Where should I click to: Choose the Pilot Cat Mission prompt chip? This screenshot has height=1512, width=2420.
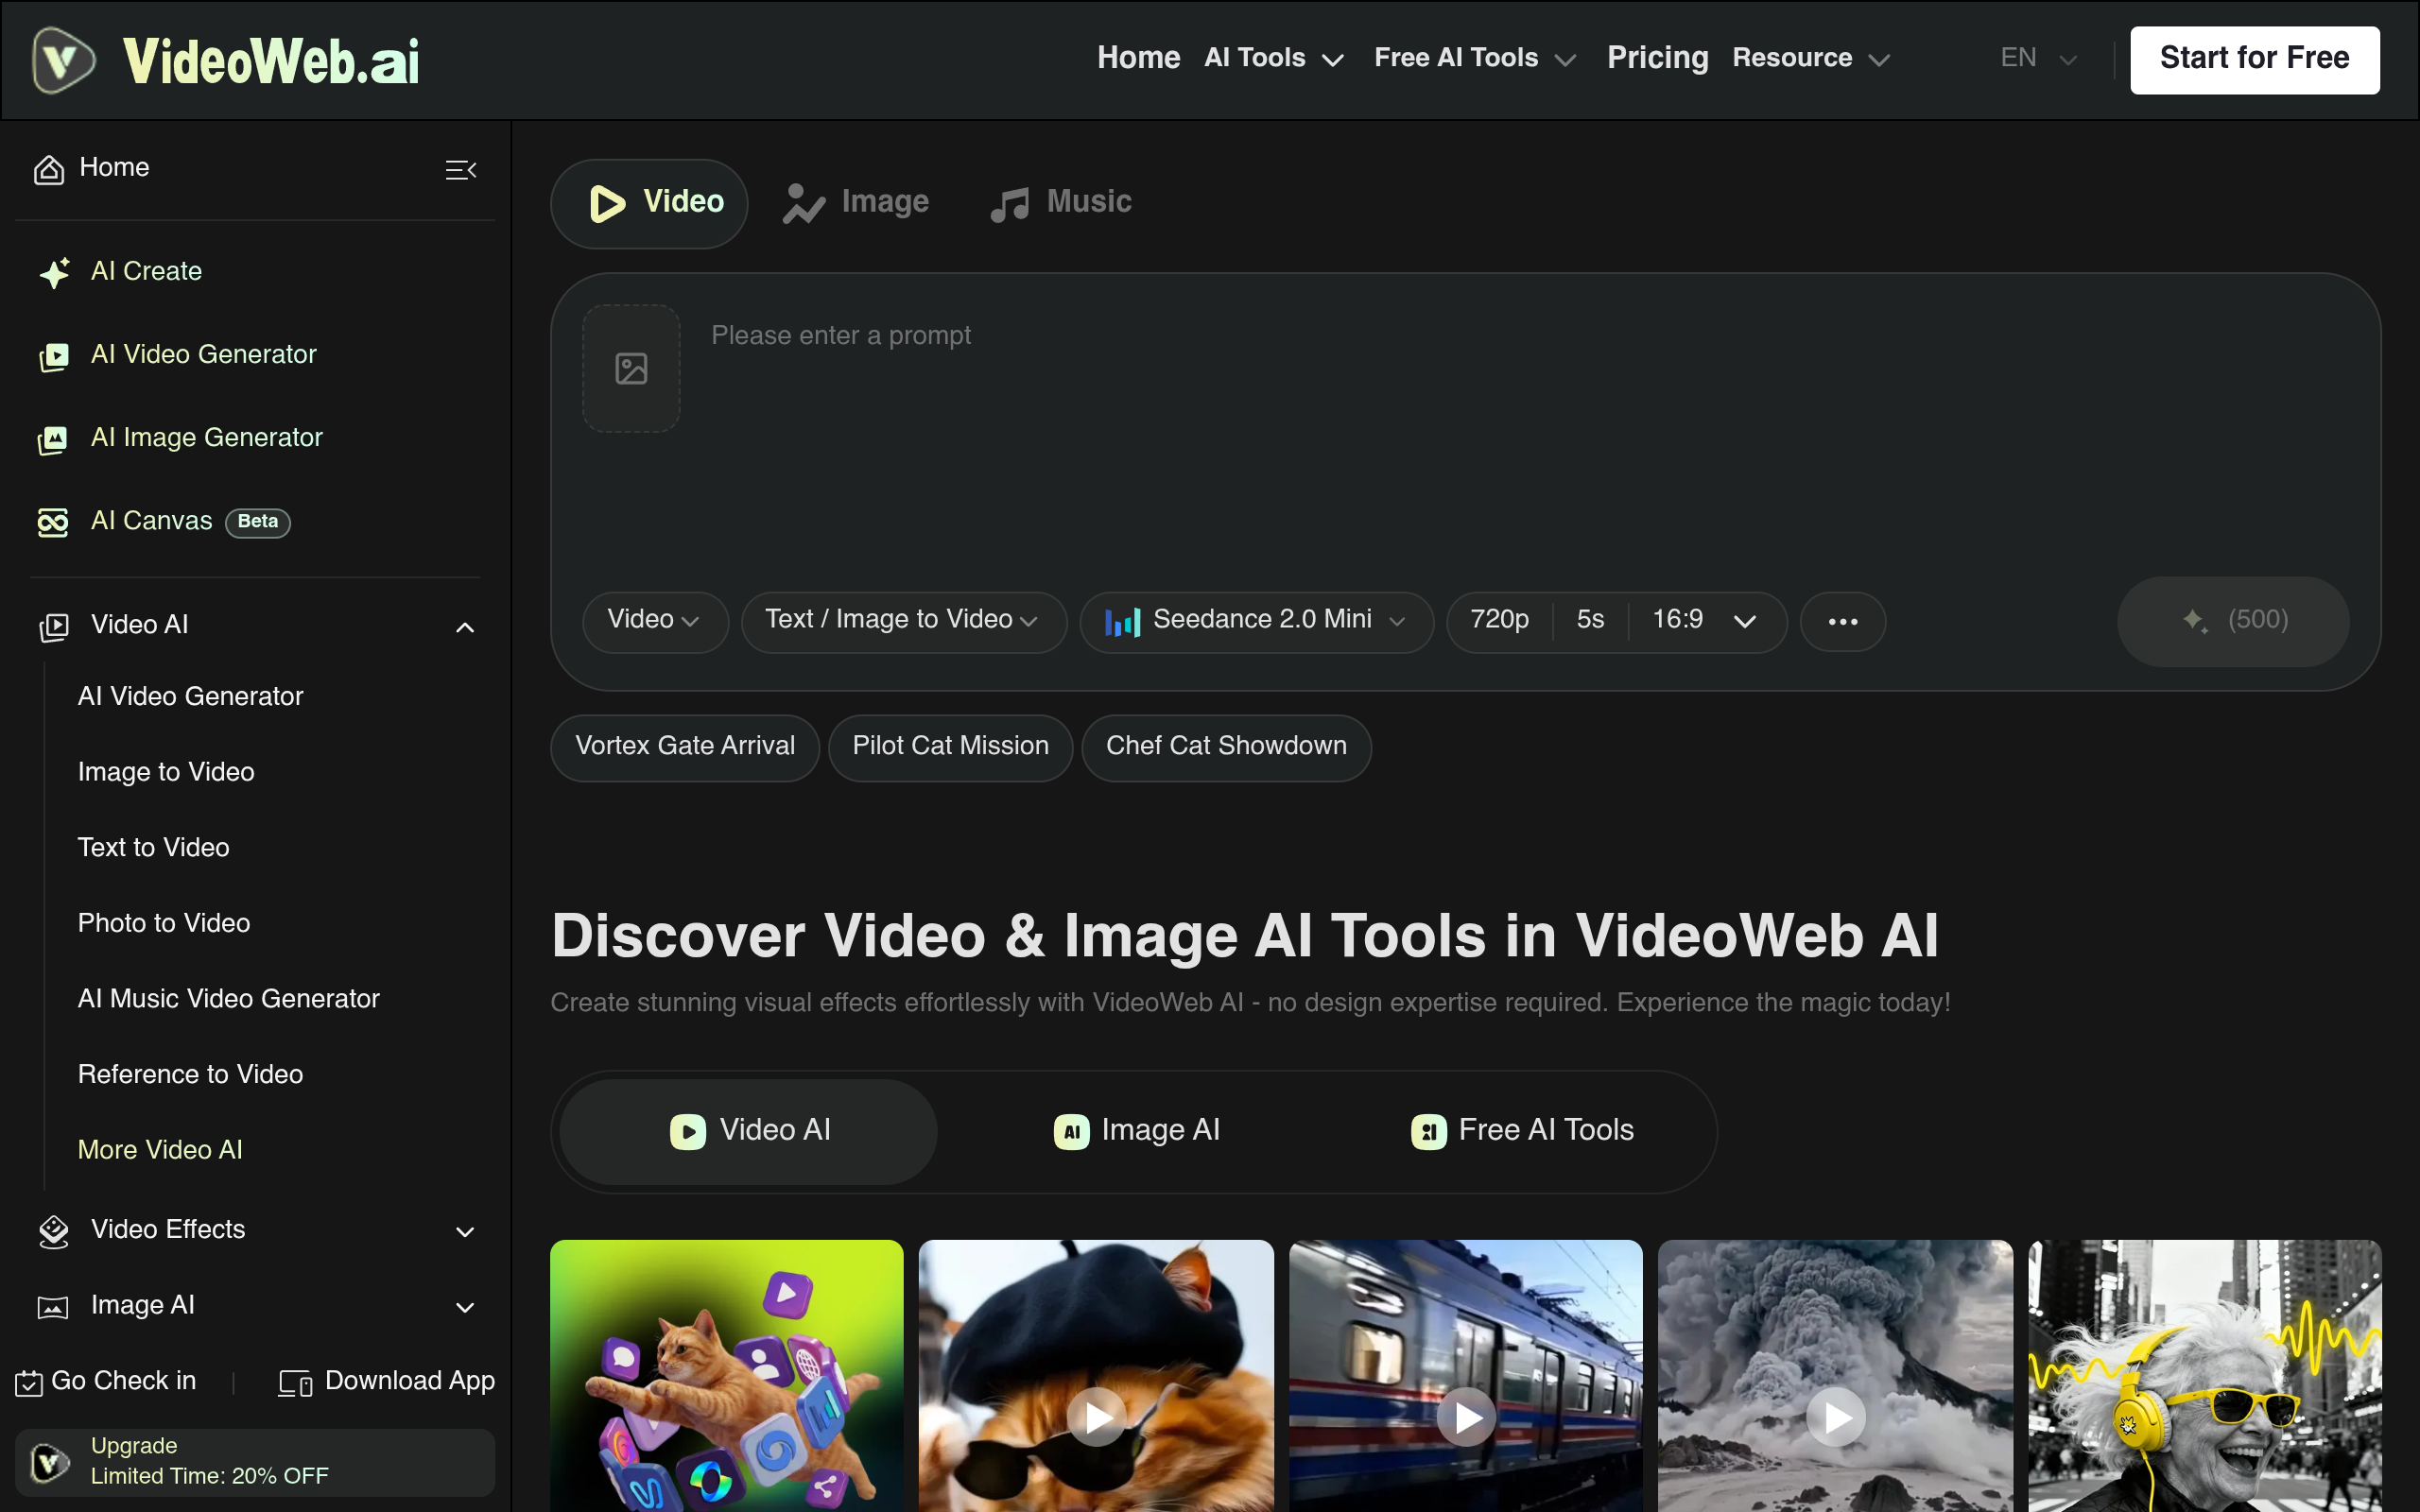950,747
